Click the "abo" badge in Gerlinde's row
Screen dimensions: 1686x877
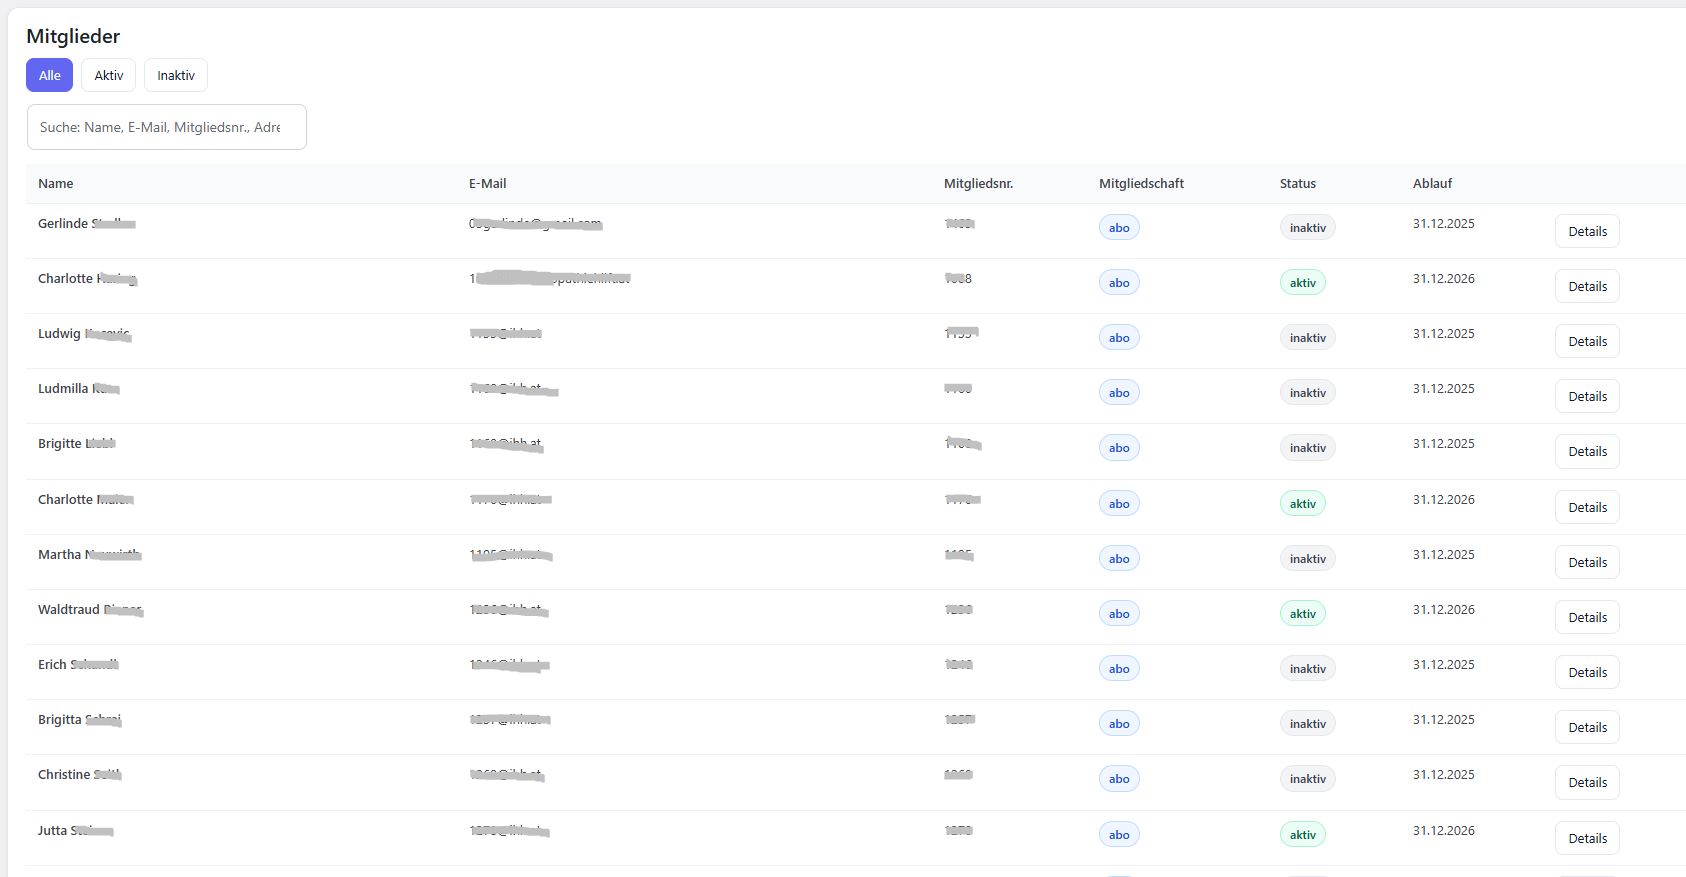click(x=1119, y=228)
